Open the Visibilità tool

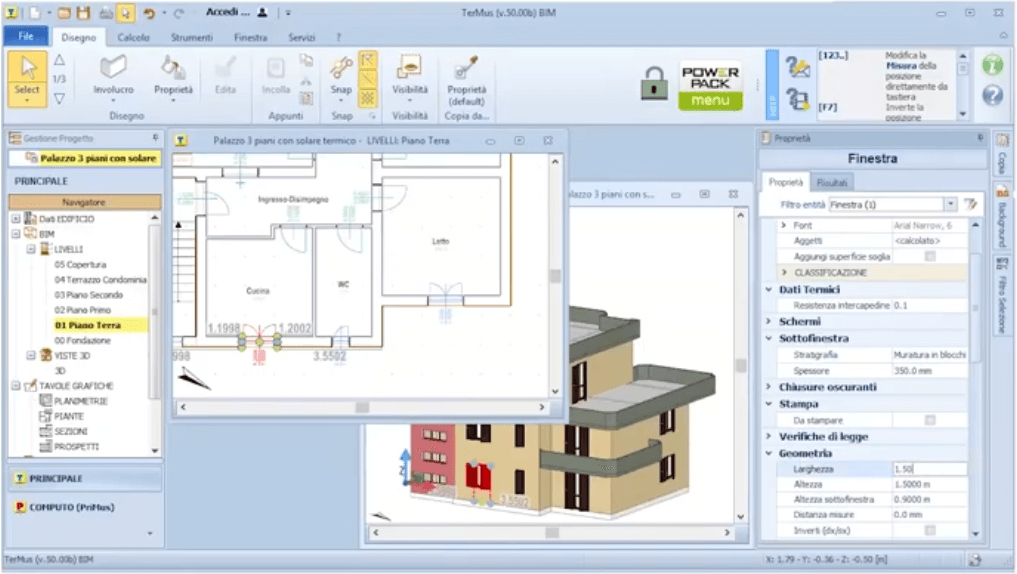pyautogui.click(x=409, y=69)
